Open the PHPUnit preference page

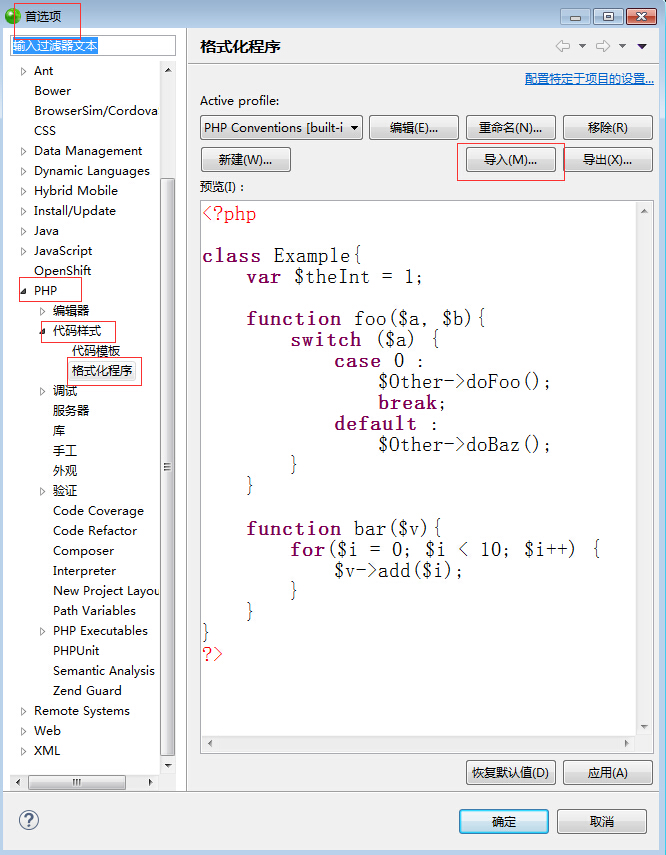[76, 651]
